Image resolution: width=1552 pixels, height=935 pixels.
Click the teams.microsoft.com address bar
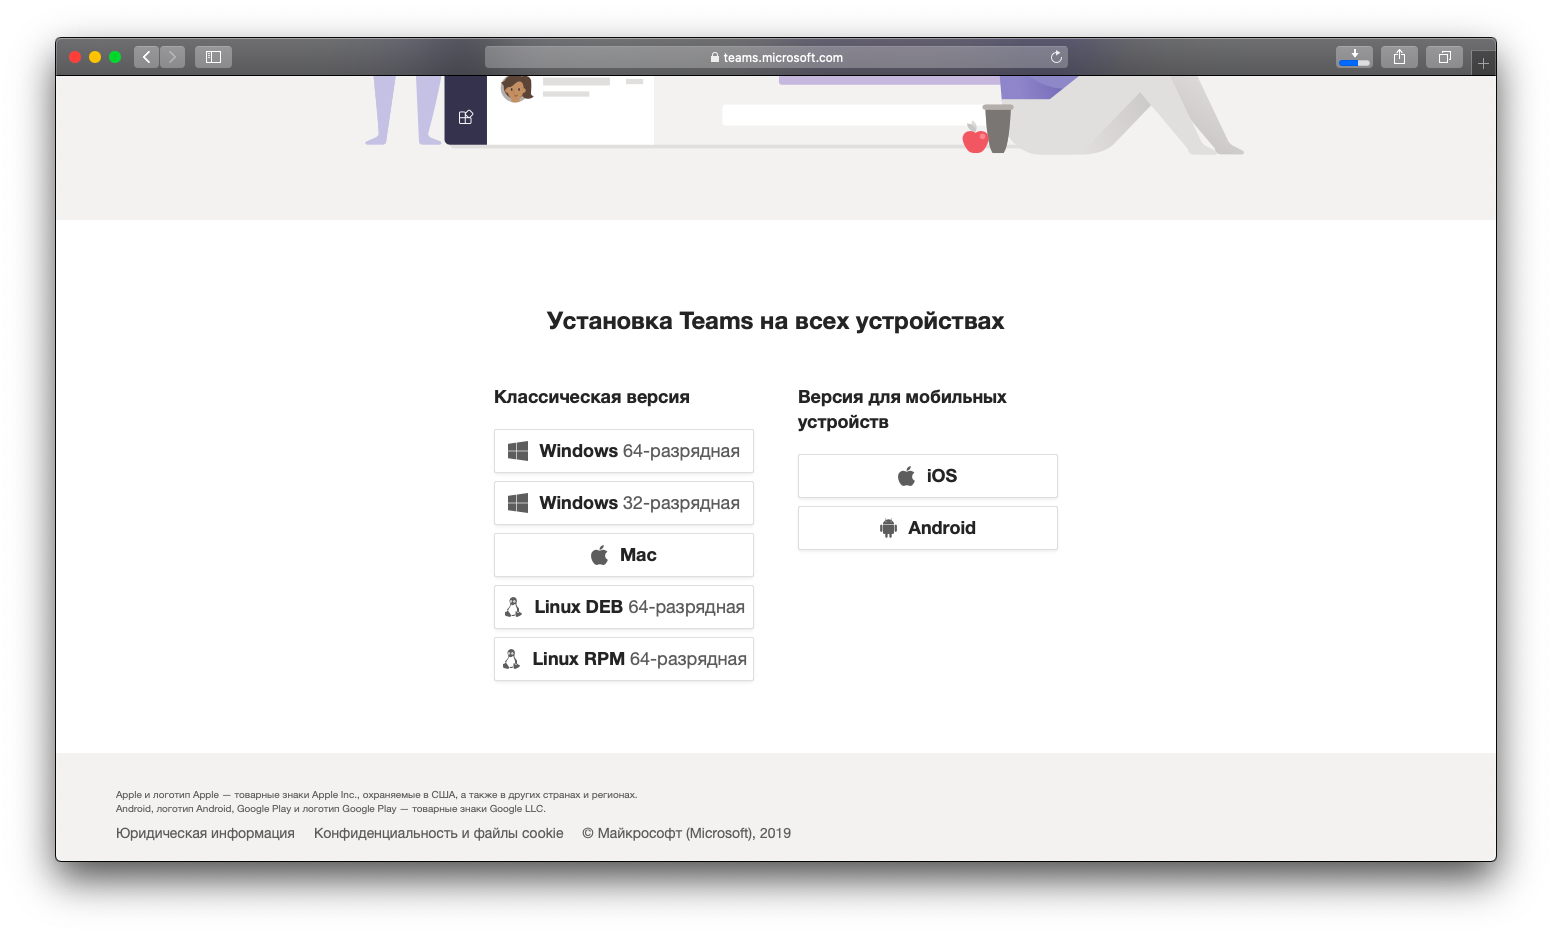[776, 57]
